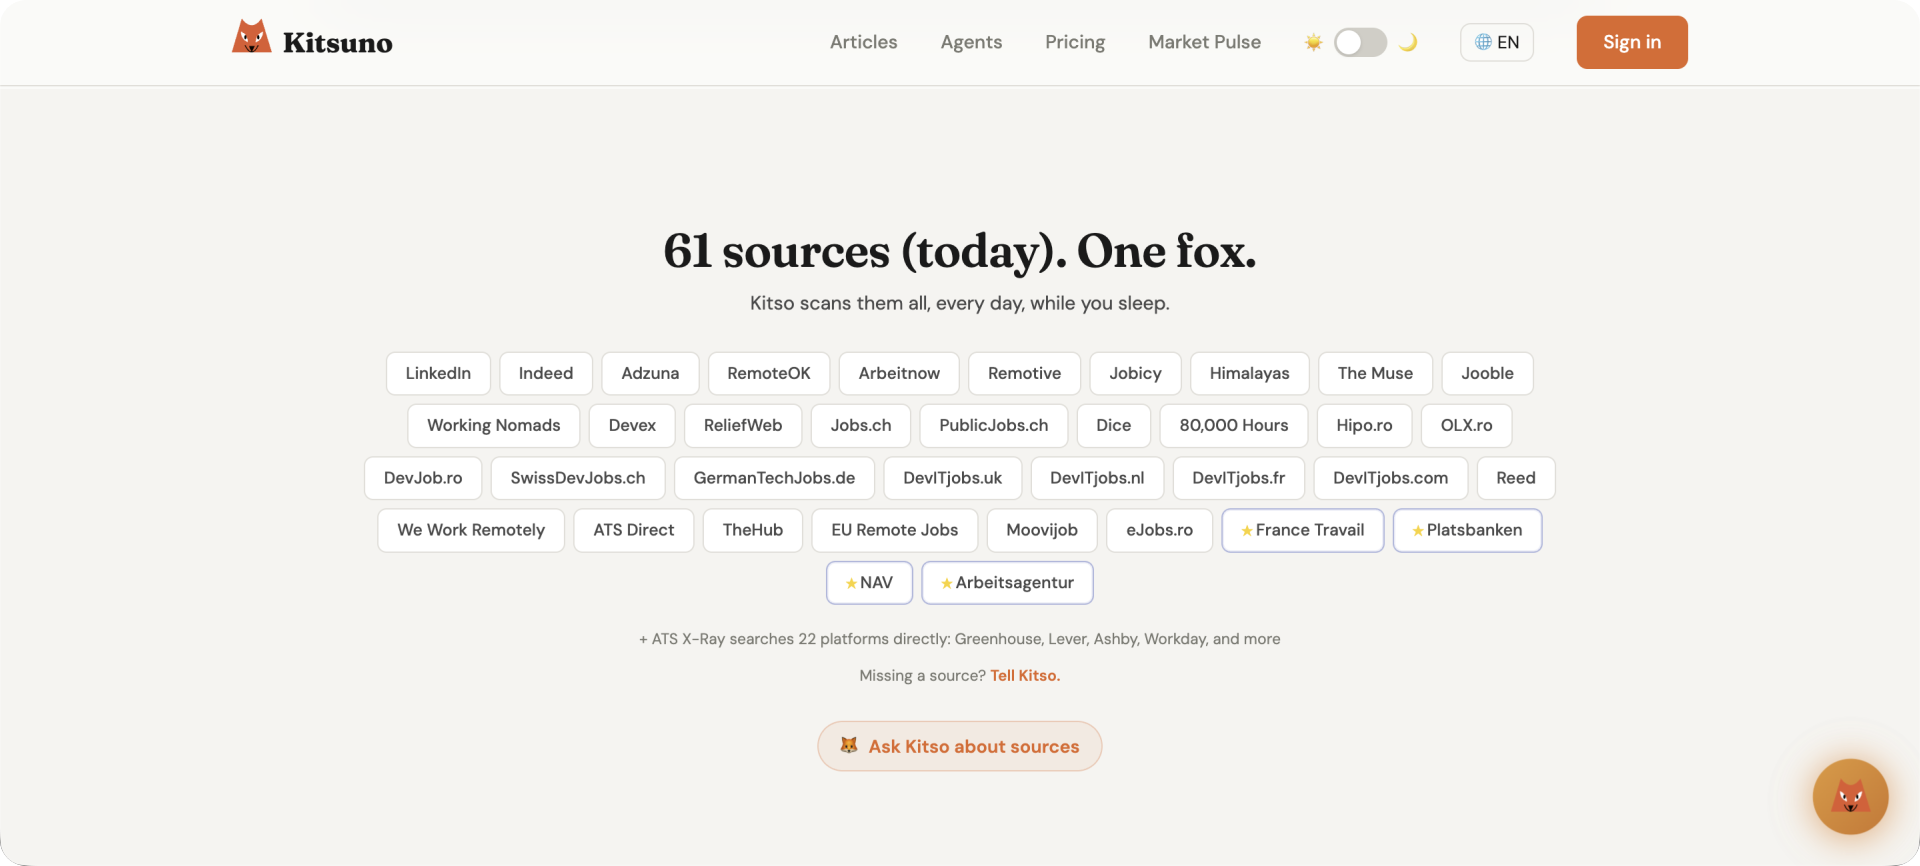Screen dimensions: 1920x866
Task: Click the star on Platsbanken chip
Action: pos(1418,531)
